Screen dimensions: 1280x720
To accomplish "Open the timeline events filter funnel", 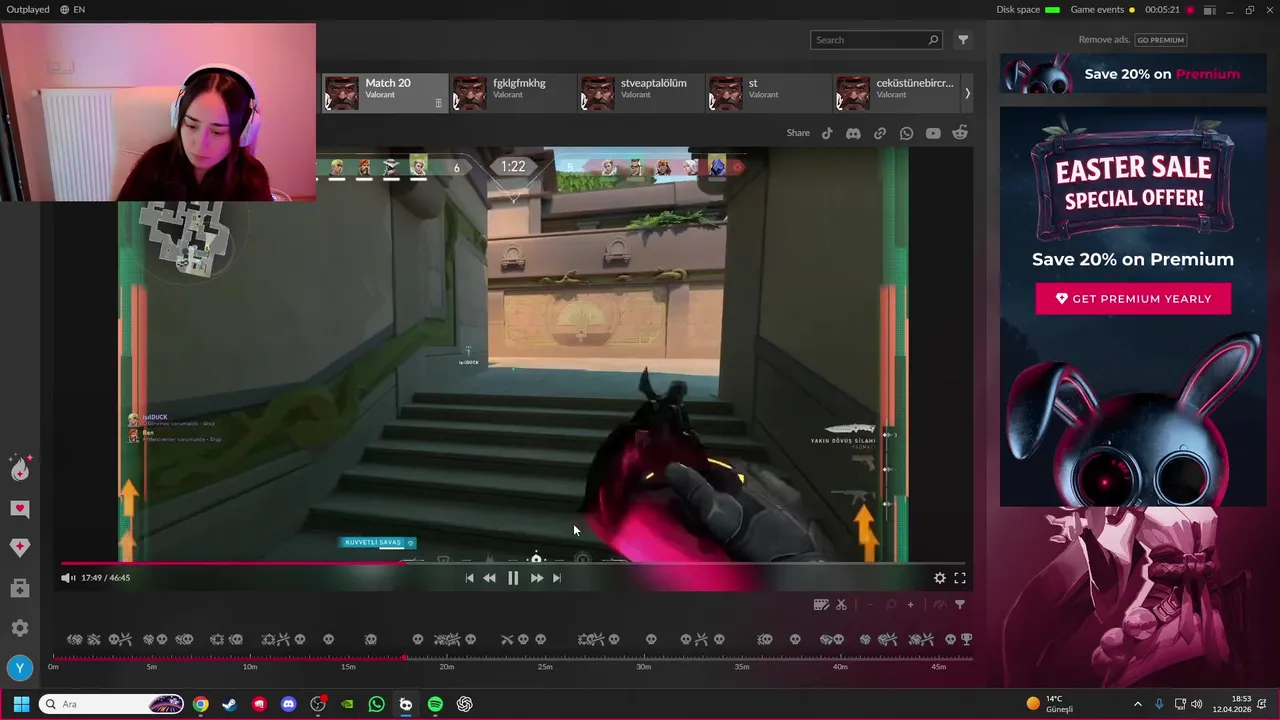I will pyautogui.click(x=960, y=604).
